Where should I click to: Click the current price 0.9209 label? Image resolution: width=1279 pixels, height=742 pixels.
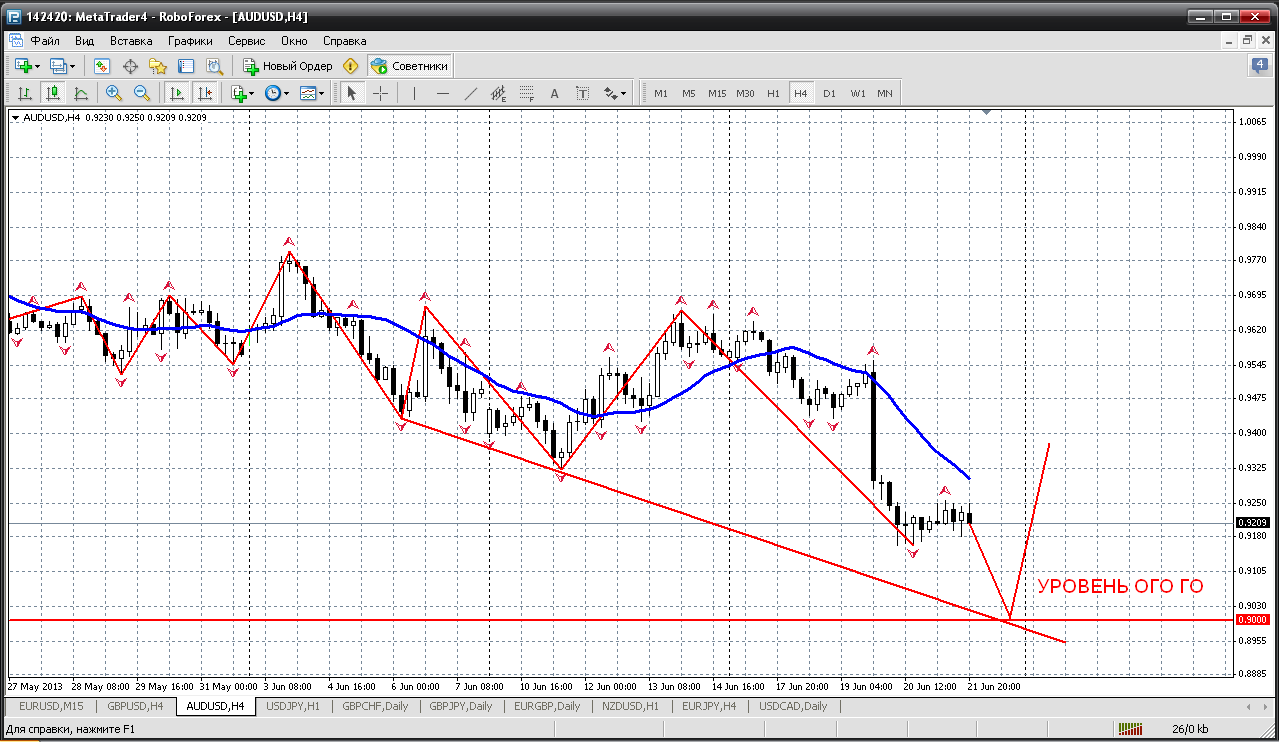(1252, 523)
